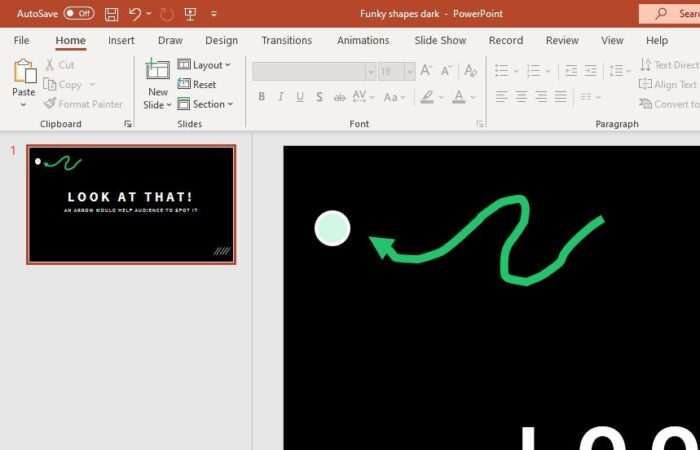Align text right
700x450 pixels.
point(541,96)
